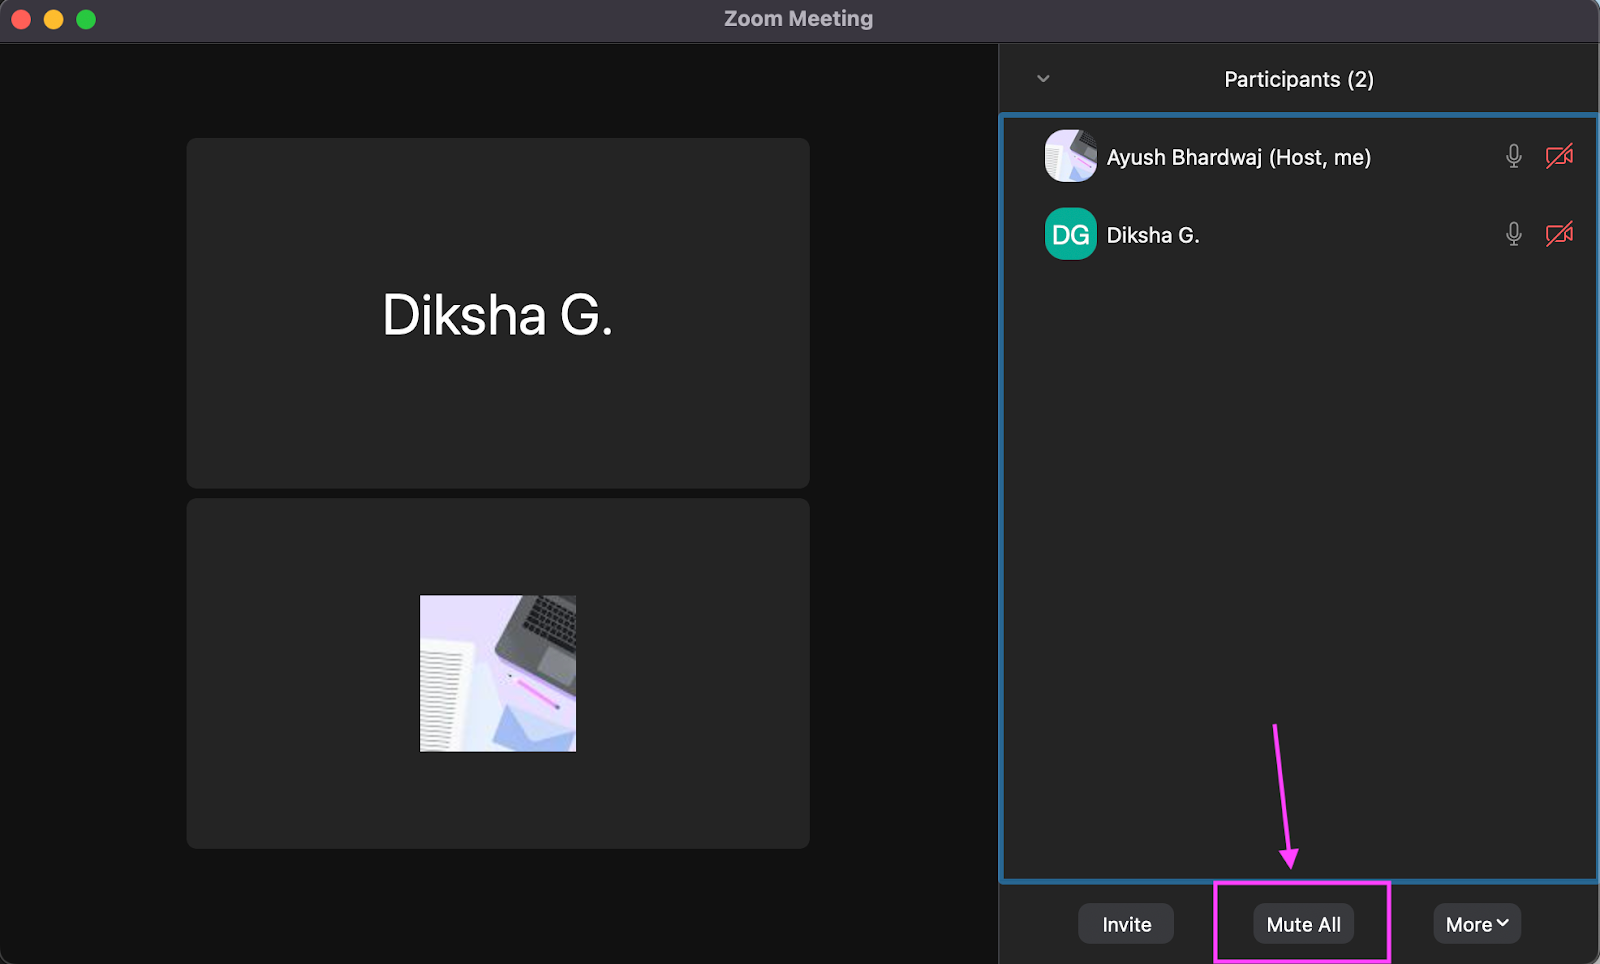
Task: Expand the chevron on the More button
Action: coord(1502,923)
